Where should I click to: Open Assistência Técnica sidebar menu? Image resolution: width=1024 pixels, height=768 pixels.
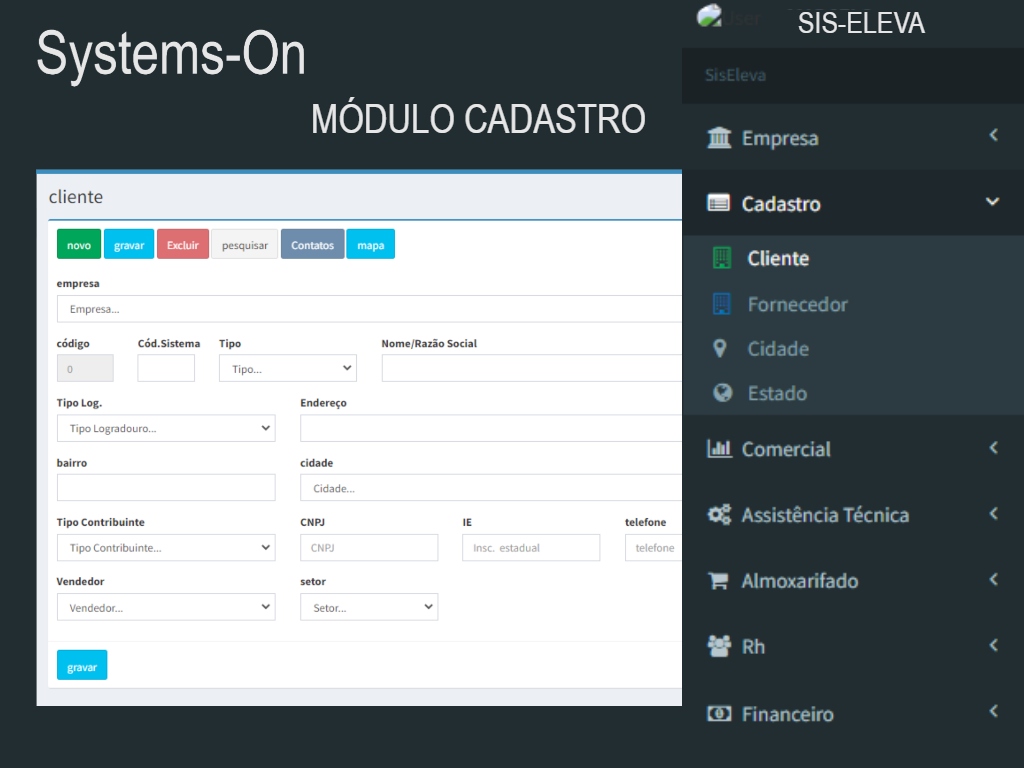pyautogui.click(x=853, y=515)
